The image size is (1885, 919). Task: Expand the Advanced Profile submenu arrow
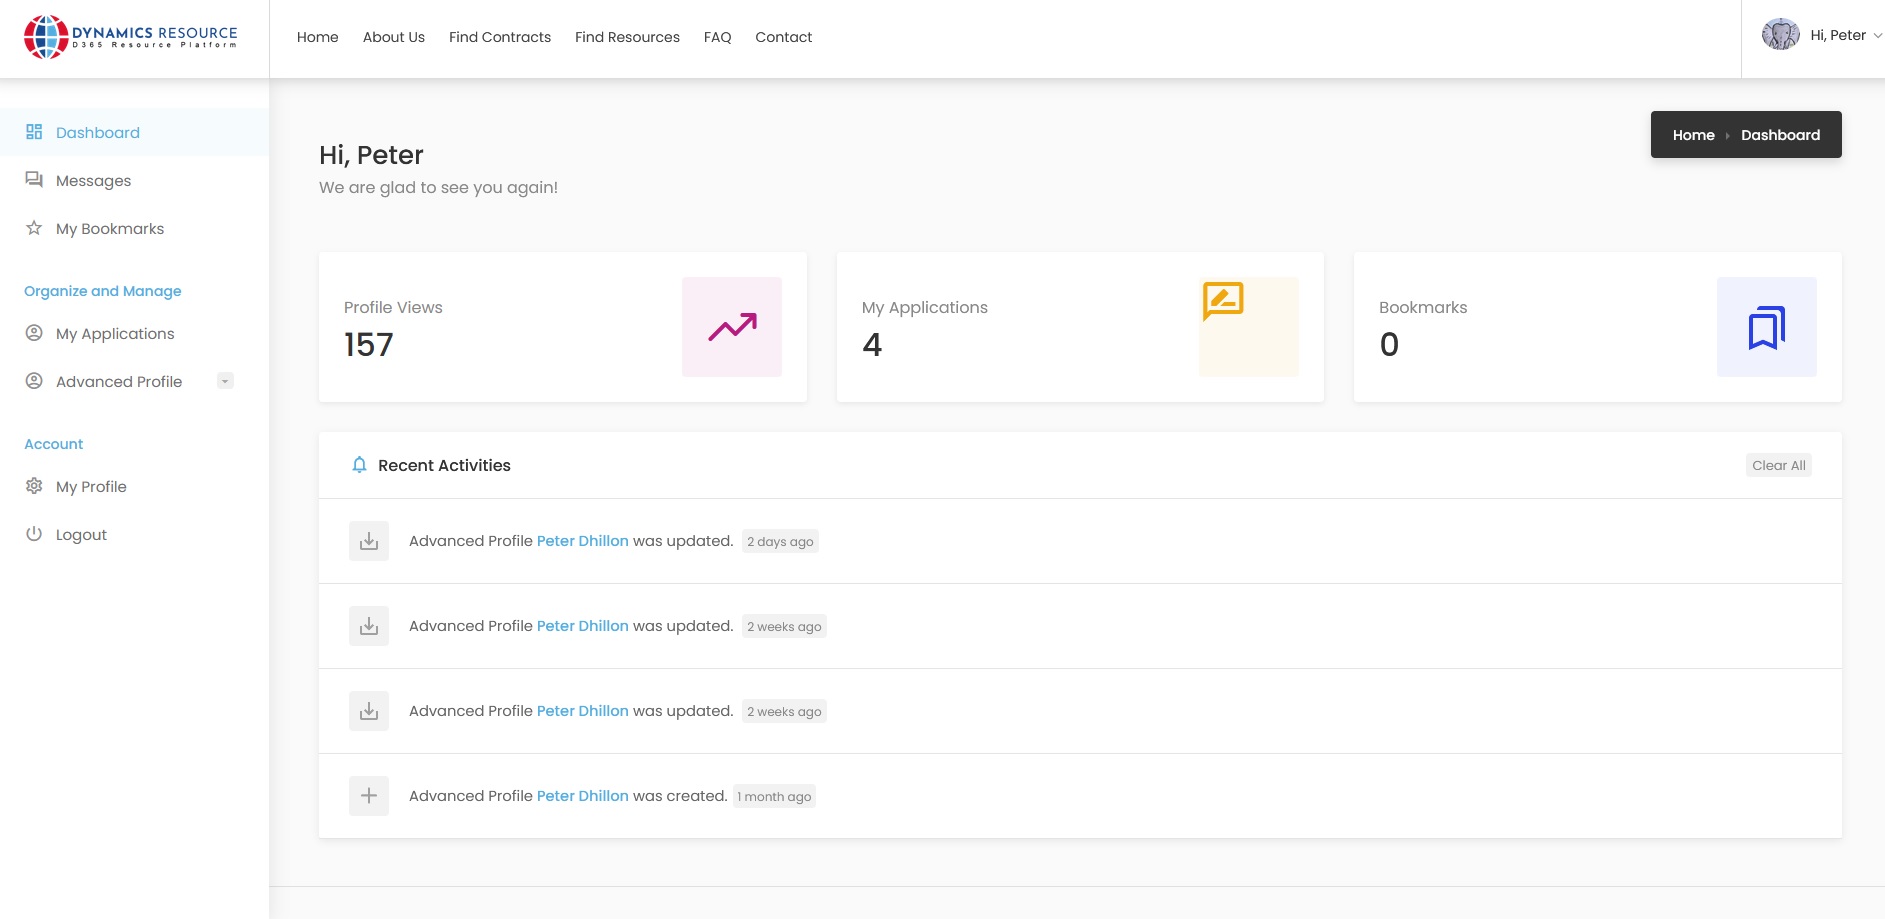pos(225,381)
